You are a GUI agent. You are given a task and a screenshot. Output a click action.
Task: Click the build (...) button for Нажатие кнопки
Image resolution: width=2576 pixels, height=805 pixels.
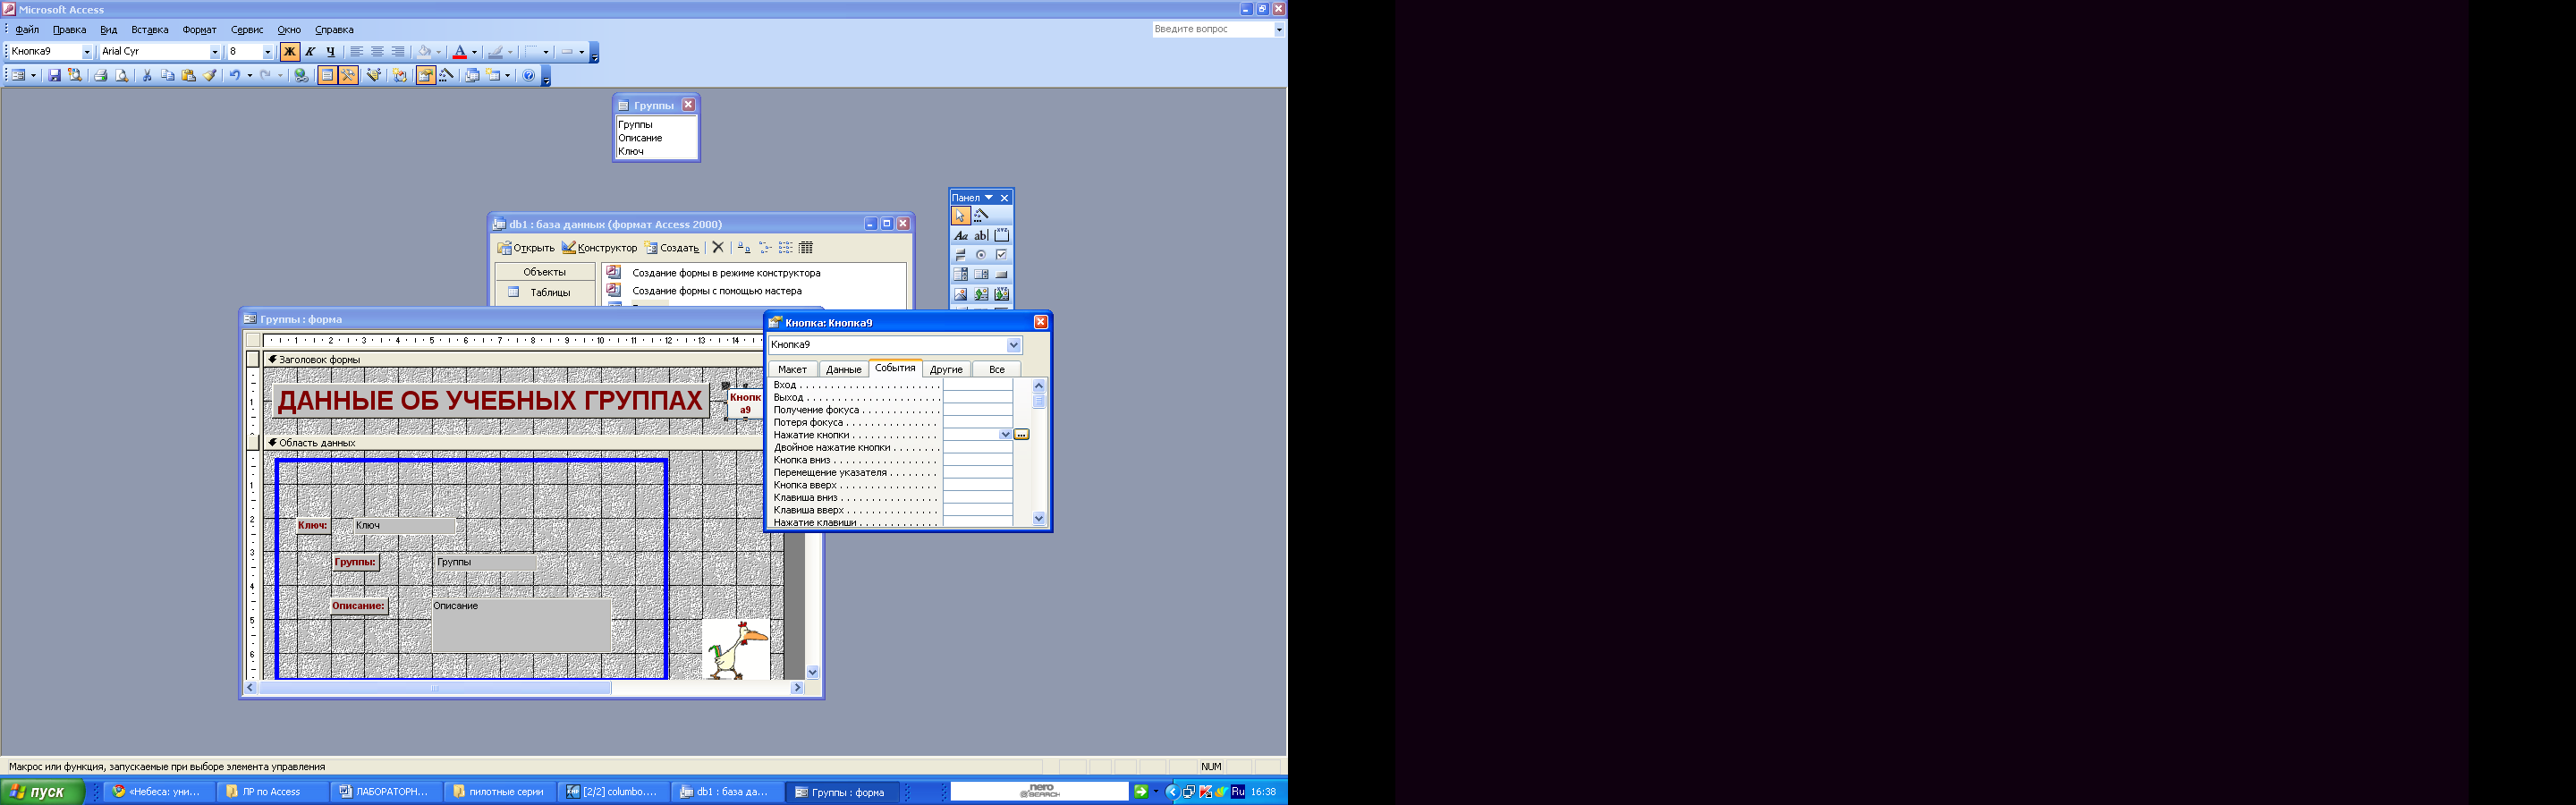tap(1021, 434)
